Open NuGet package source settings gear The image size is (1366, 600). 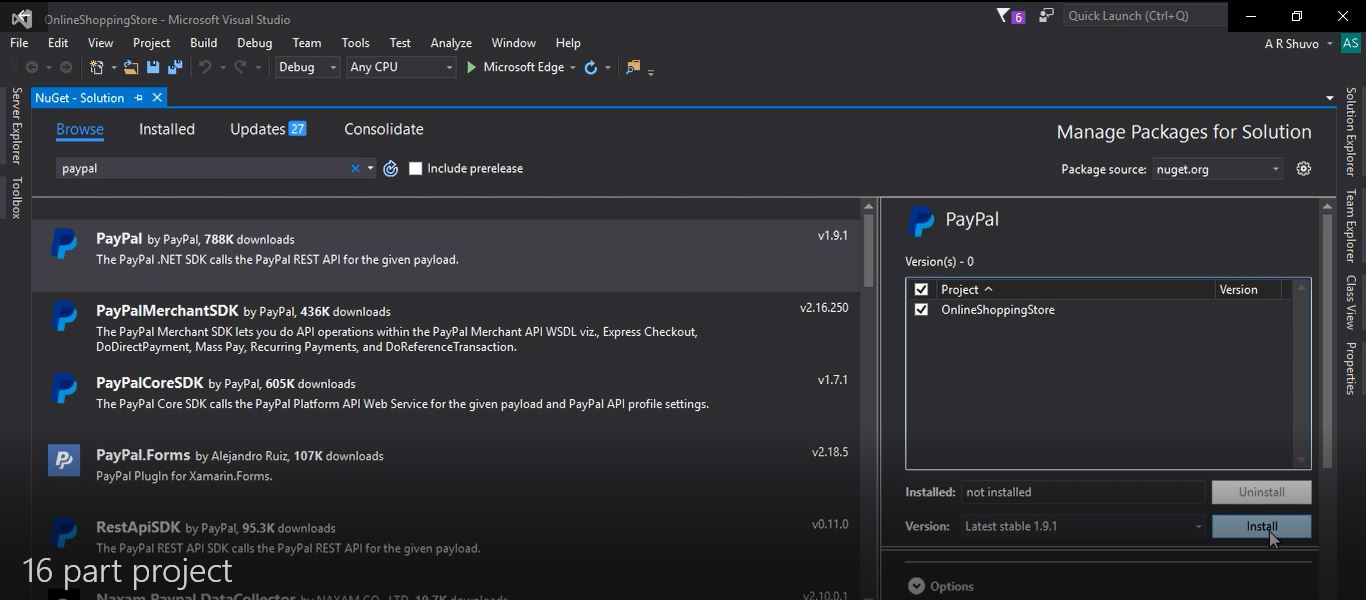(1303, 169)
